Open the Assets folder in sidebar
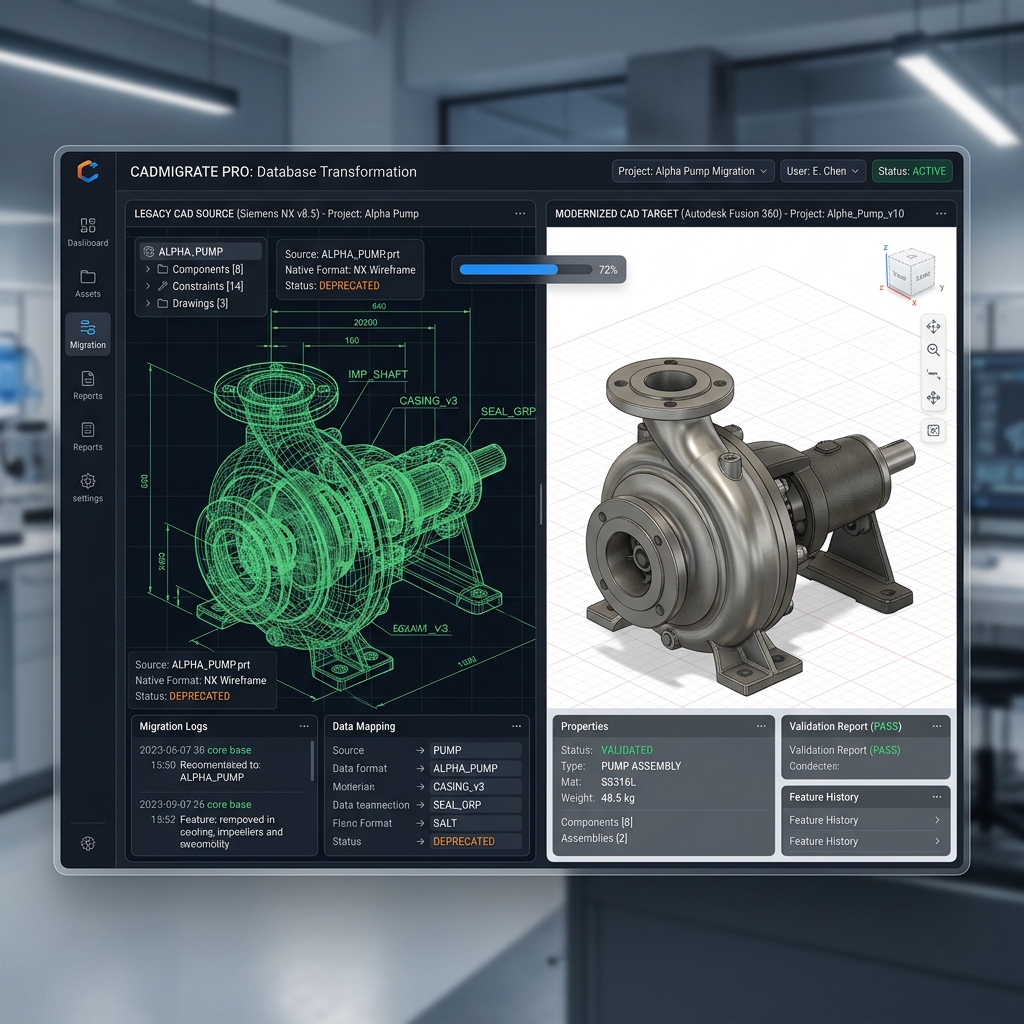The image size is (1024, 1024). pyautogui.click(x=88, y=283)
